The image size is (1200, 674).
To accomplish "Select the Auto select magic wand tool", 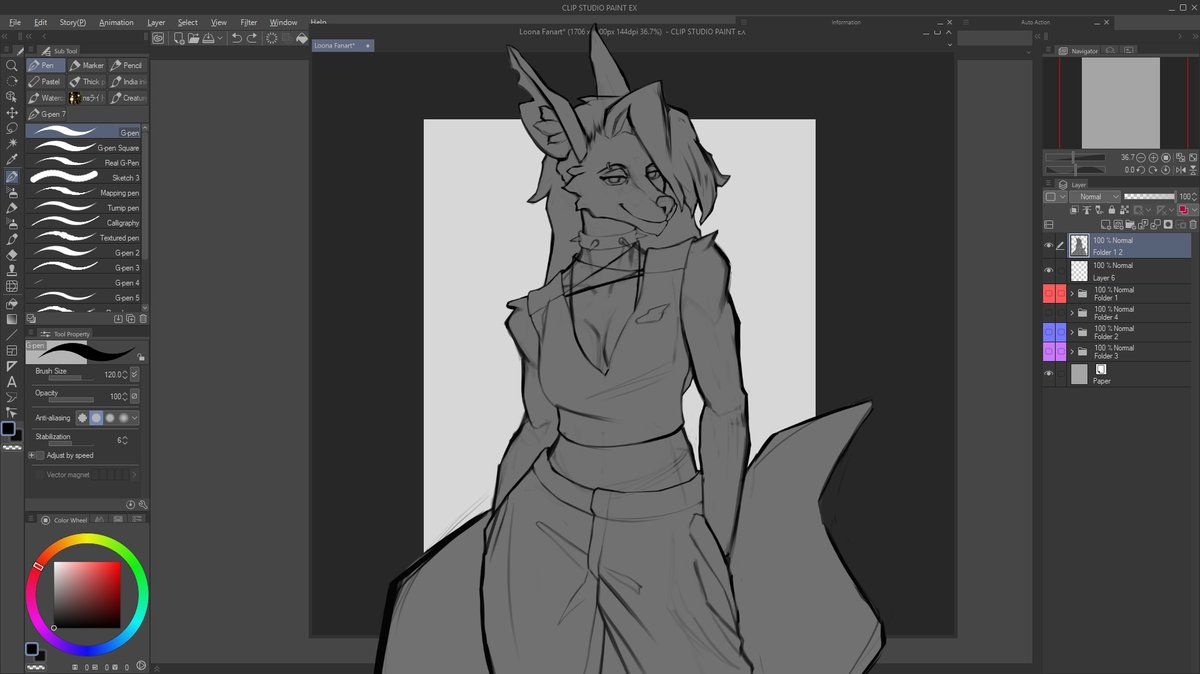I will click(12, 145).
